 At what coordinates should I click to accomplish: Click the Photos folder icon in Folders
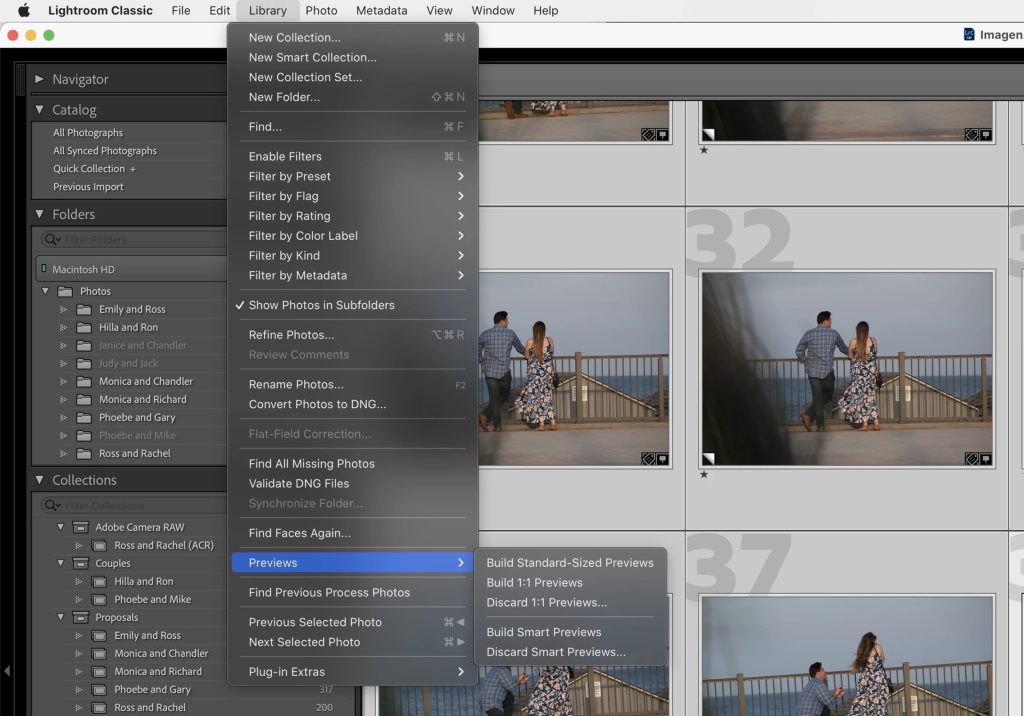(x=65, y=291)
